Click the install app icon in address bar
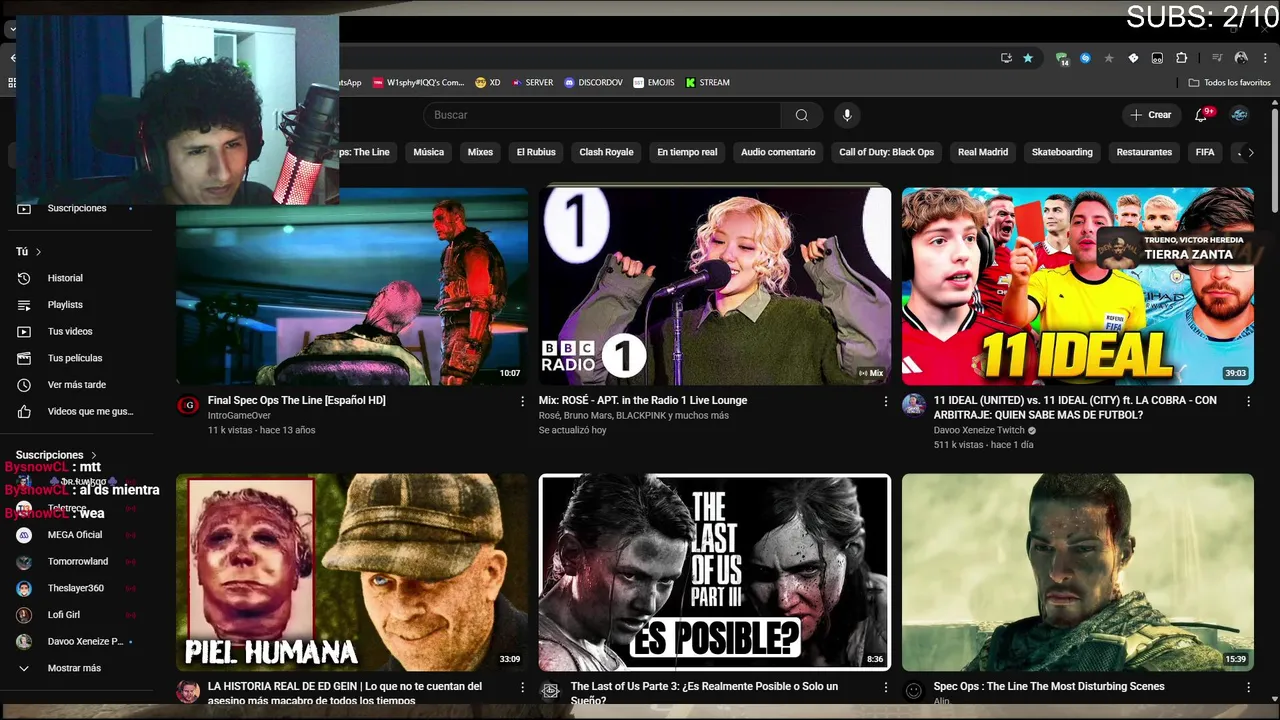Viewport: 1280px width, 720px height. (1006, 58)
